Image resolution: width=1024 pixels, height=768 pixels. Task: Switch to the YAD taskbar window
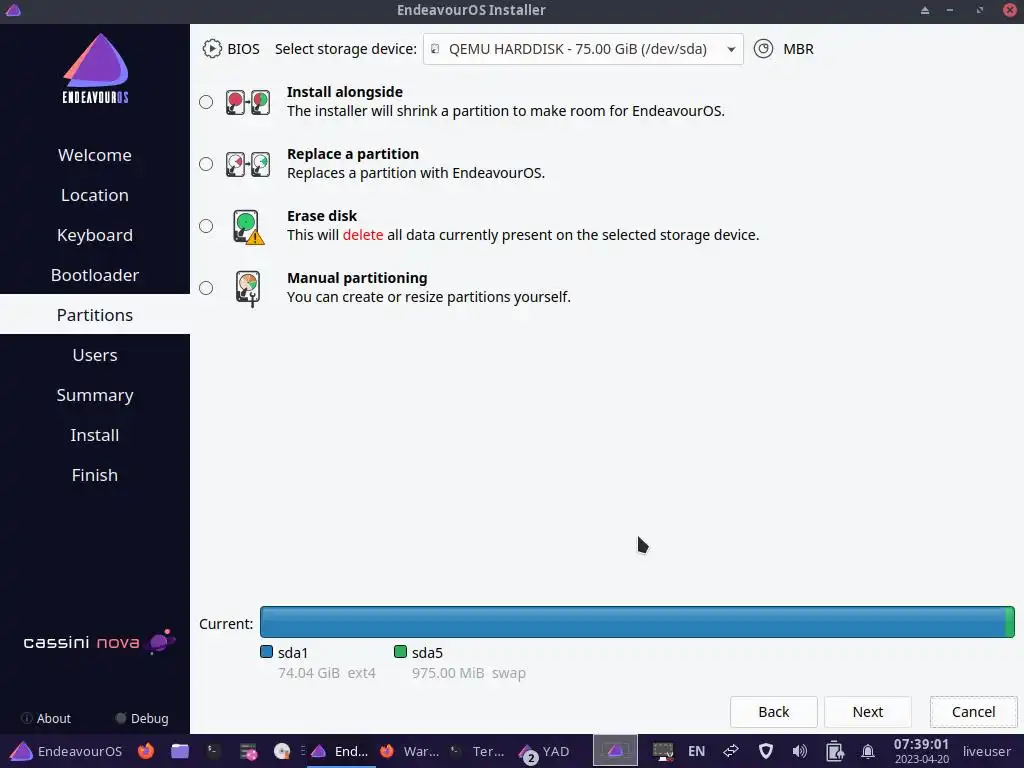[545, 752]
